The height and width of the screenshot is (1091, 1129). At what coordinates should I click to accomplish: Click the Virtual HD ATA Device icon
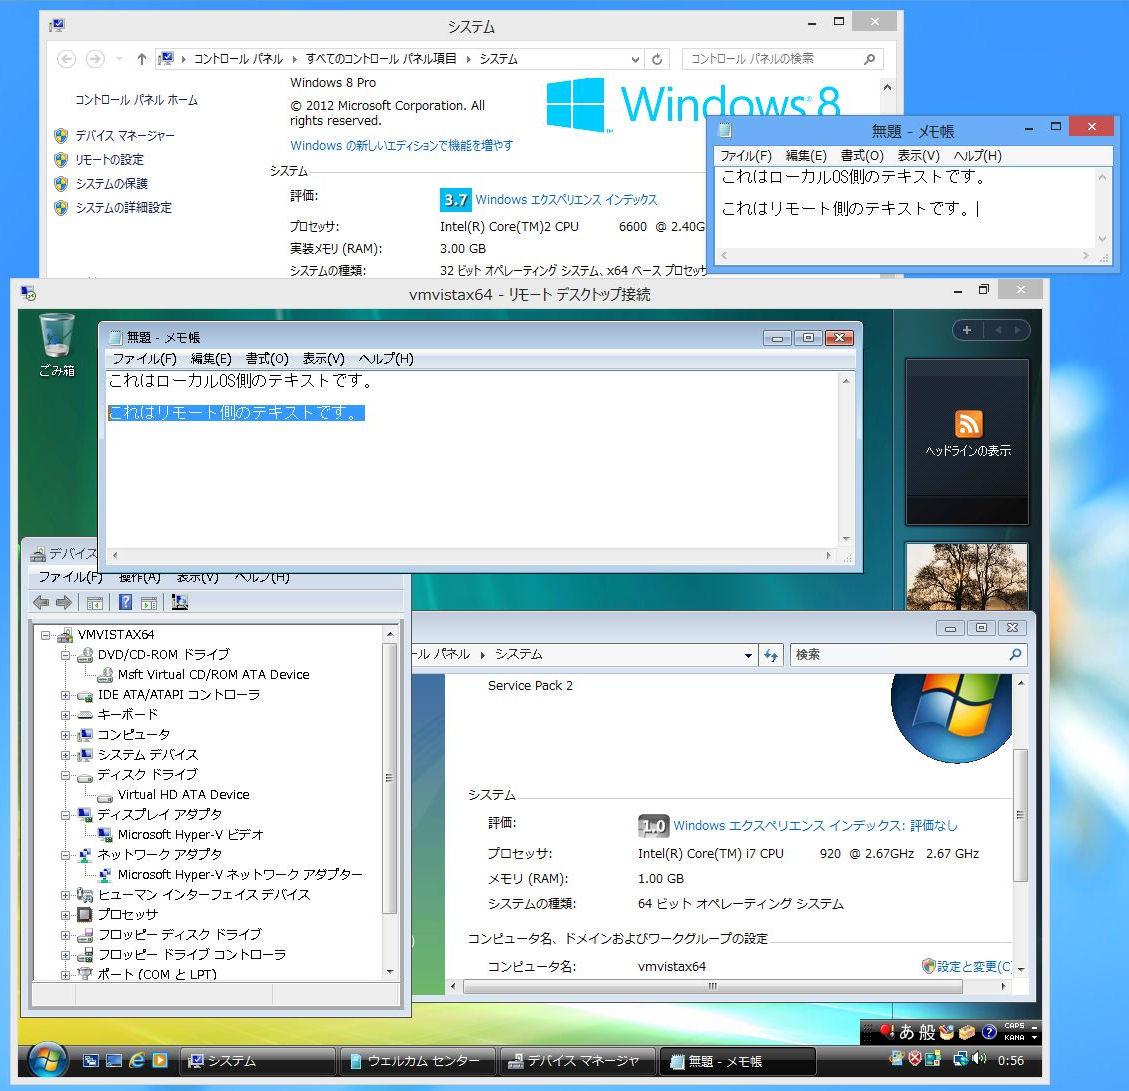coord(105,796)
